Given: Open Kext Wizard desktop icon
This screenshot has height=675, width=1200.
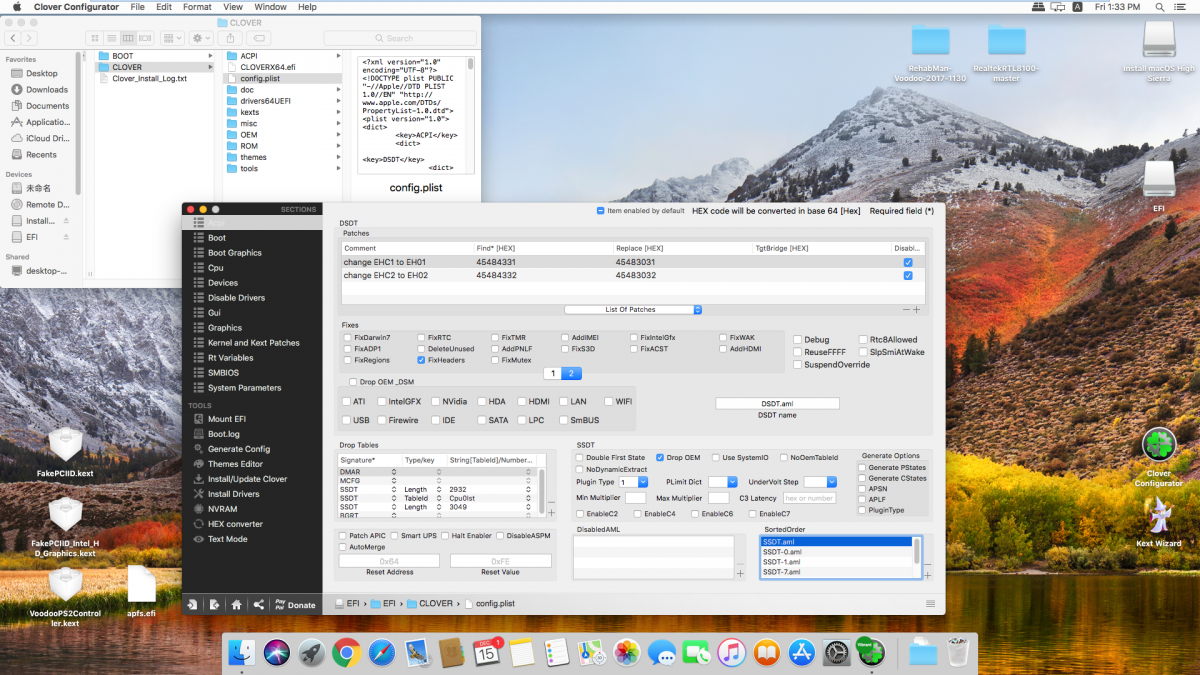Looking at the screenshot, I should 1158,515.
